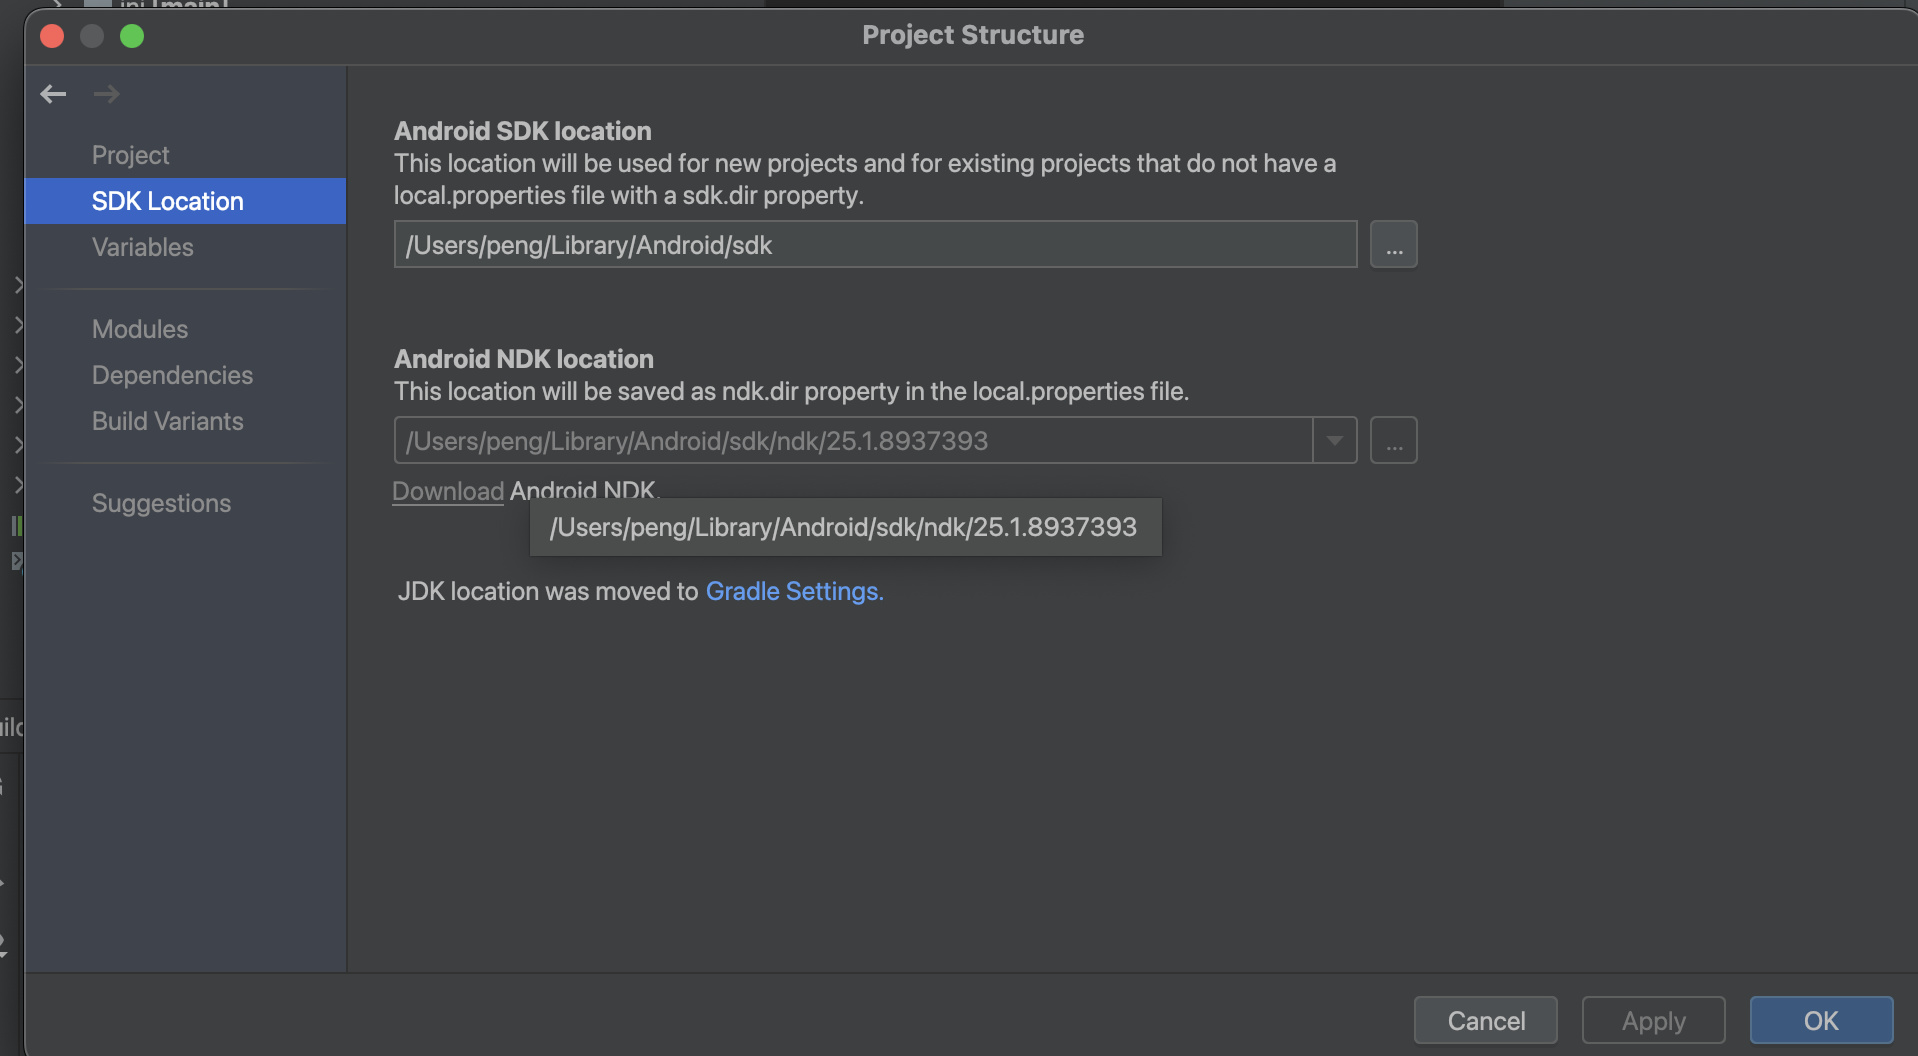Click the Download Android NDK link

(448, 491)
